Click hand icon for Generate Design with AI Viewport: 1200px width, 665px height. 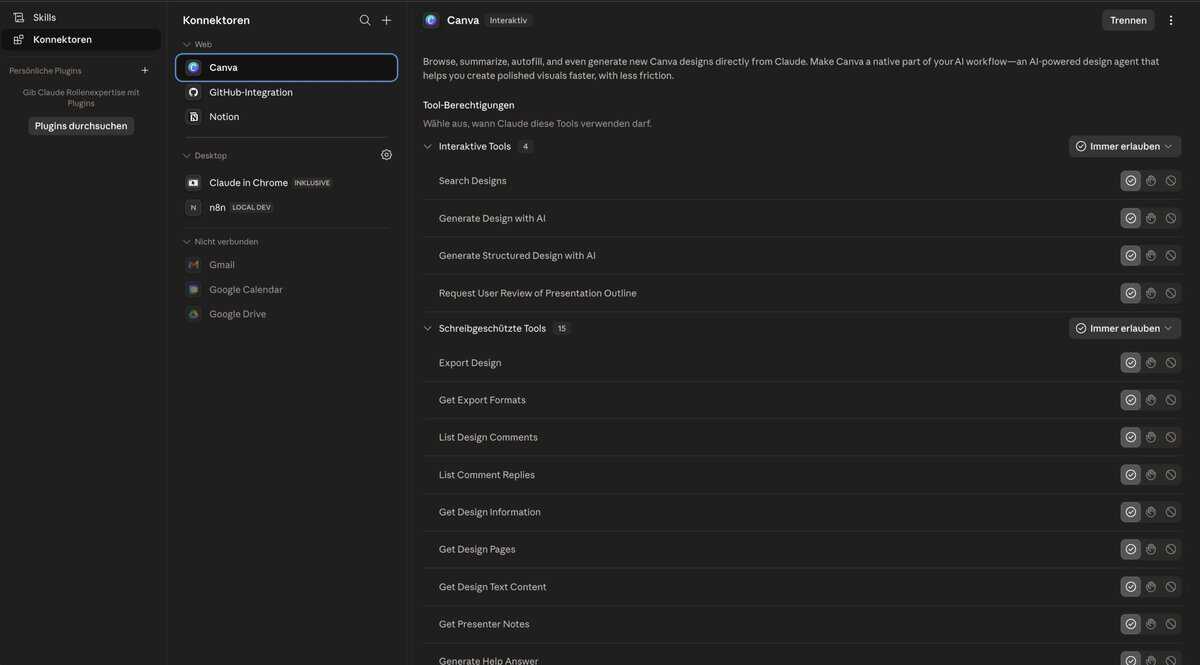click(1151, 218)
